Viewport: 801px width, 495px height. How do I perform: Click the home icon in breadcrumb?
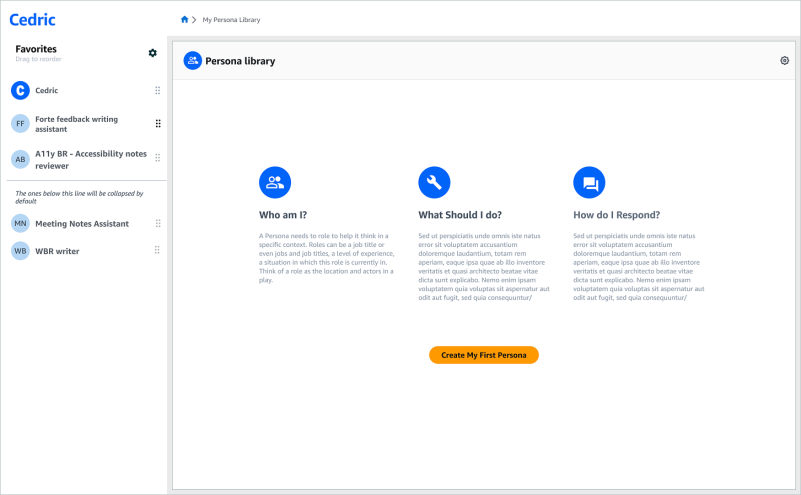[184, 20]
